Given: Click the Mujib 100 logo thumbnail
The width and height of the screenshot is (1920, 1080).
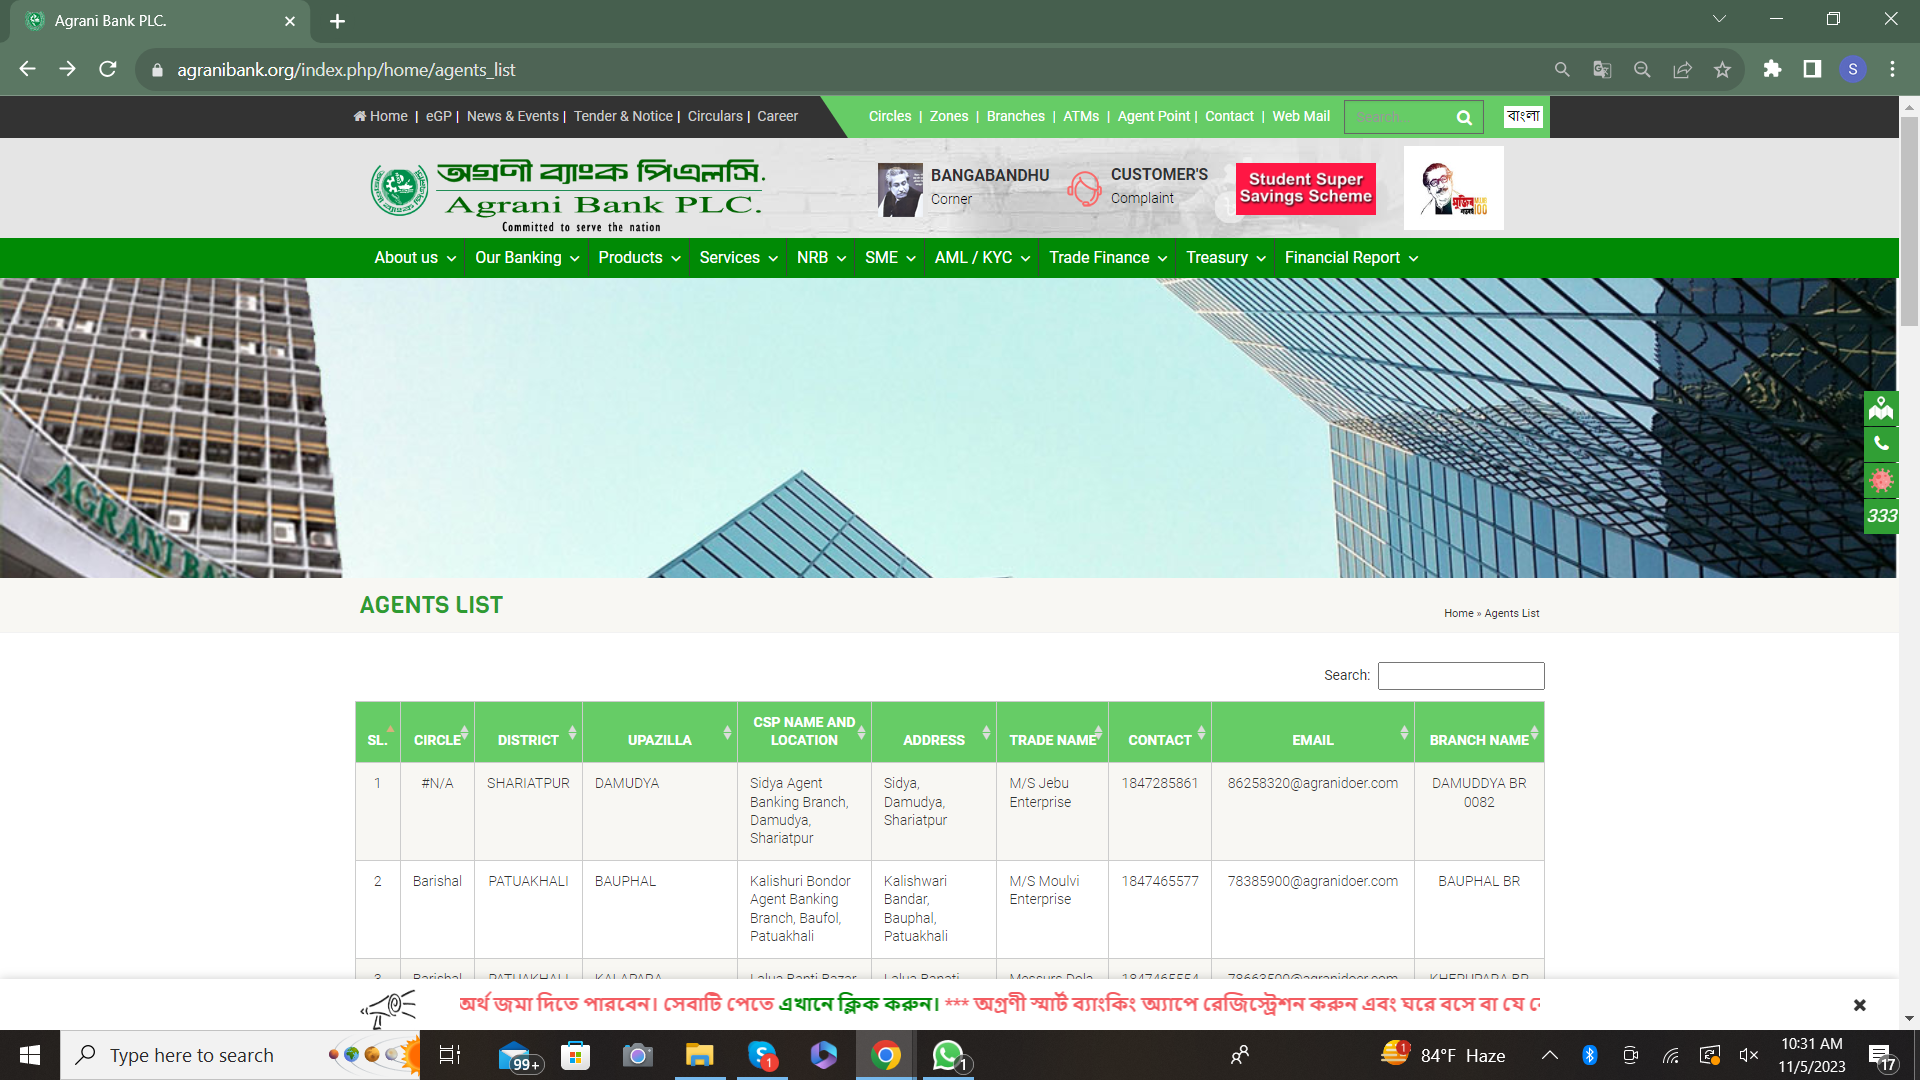Looking at the screenshot, I should click(1453, 188).
